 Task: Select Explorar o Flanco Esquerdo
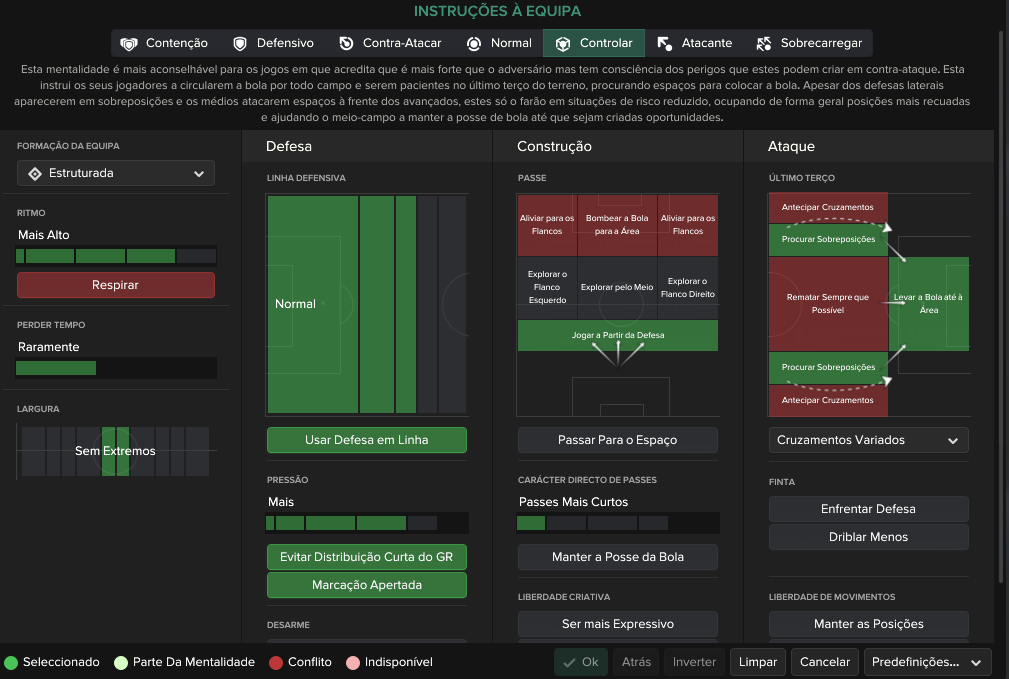click(547, 288)
